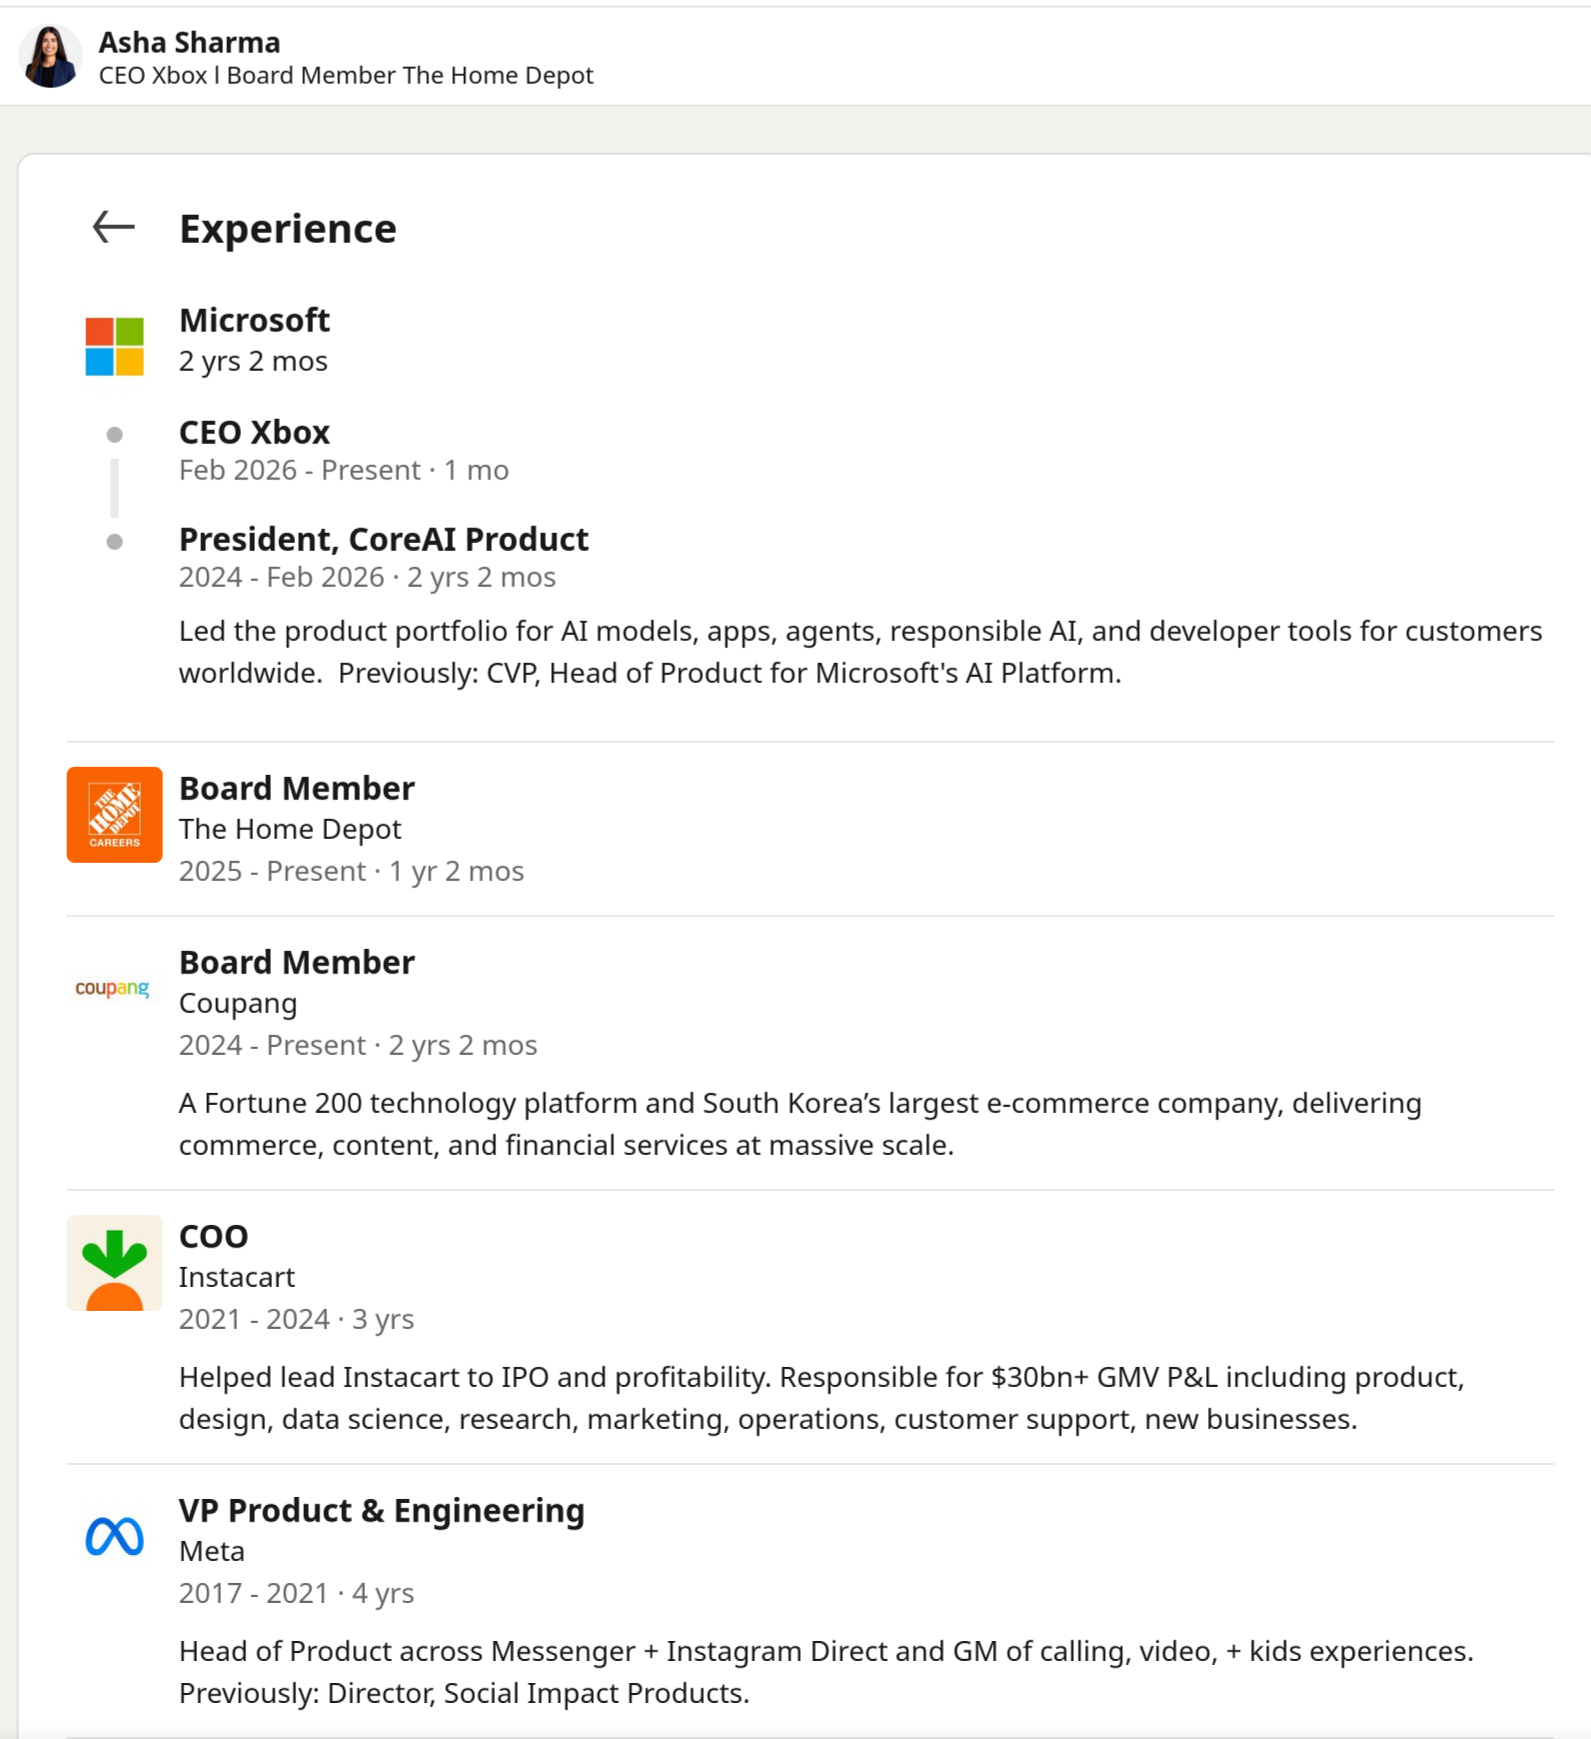Click the back arrow beside Experience
The height and width of the screenshot is (1739, 1591).
pos(113,228)
